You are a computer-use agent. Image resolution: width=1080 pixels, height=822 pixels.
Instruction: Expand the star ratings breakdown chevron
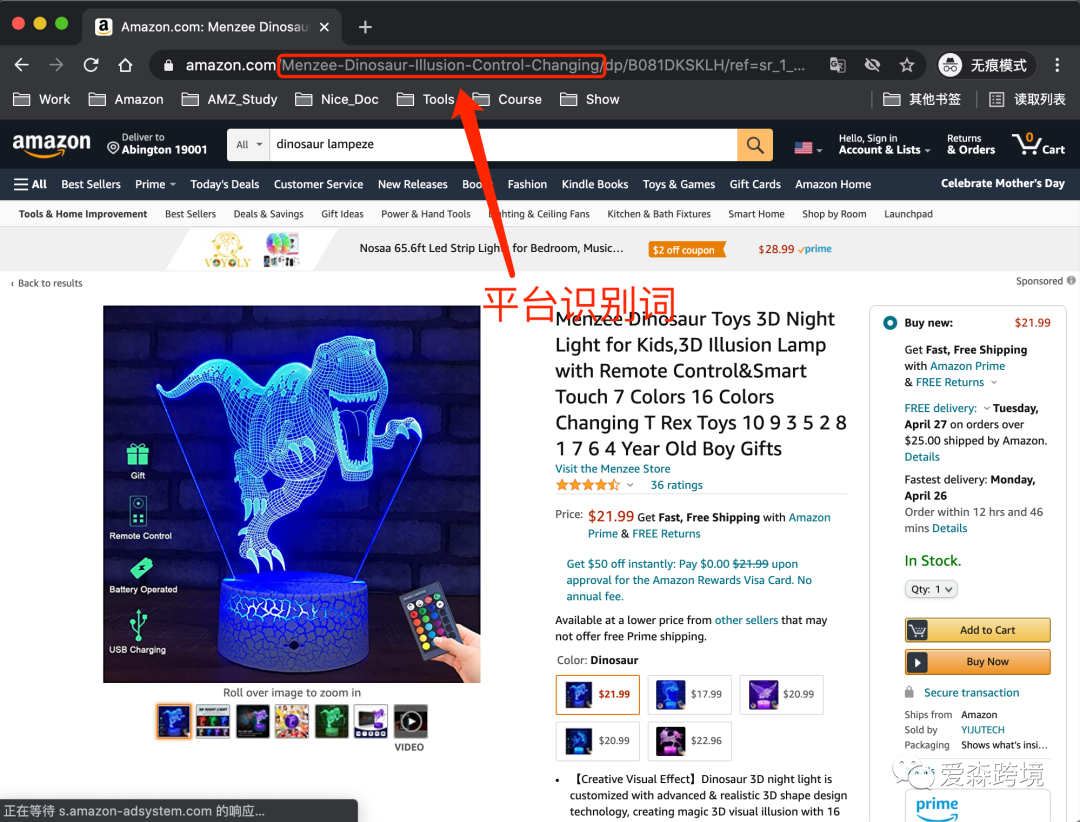click(x=630, y=485)
